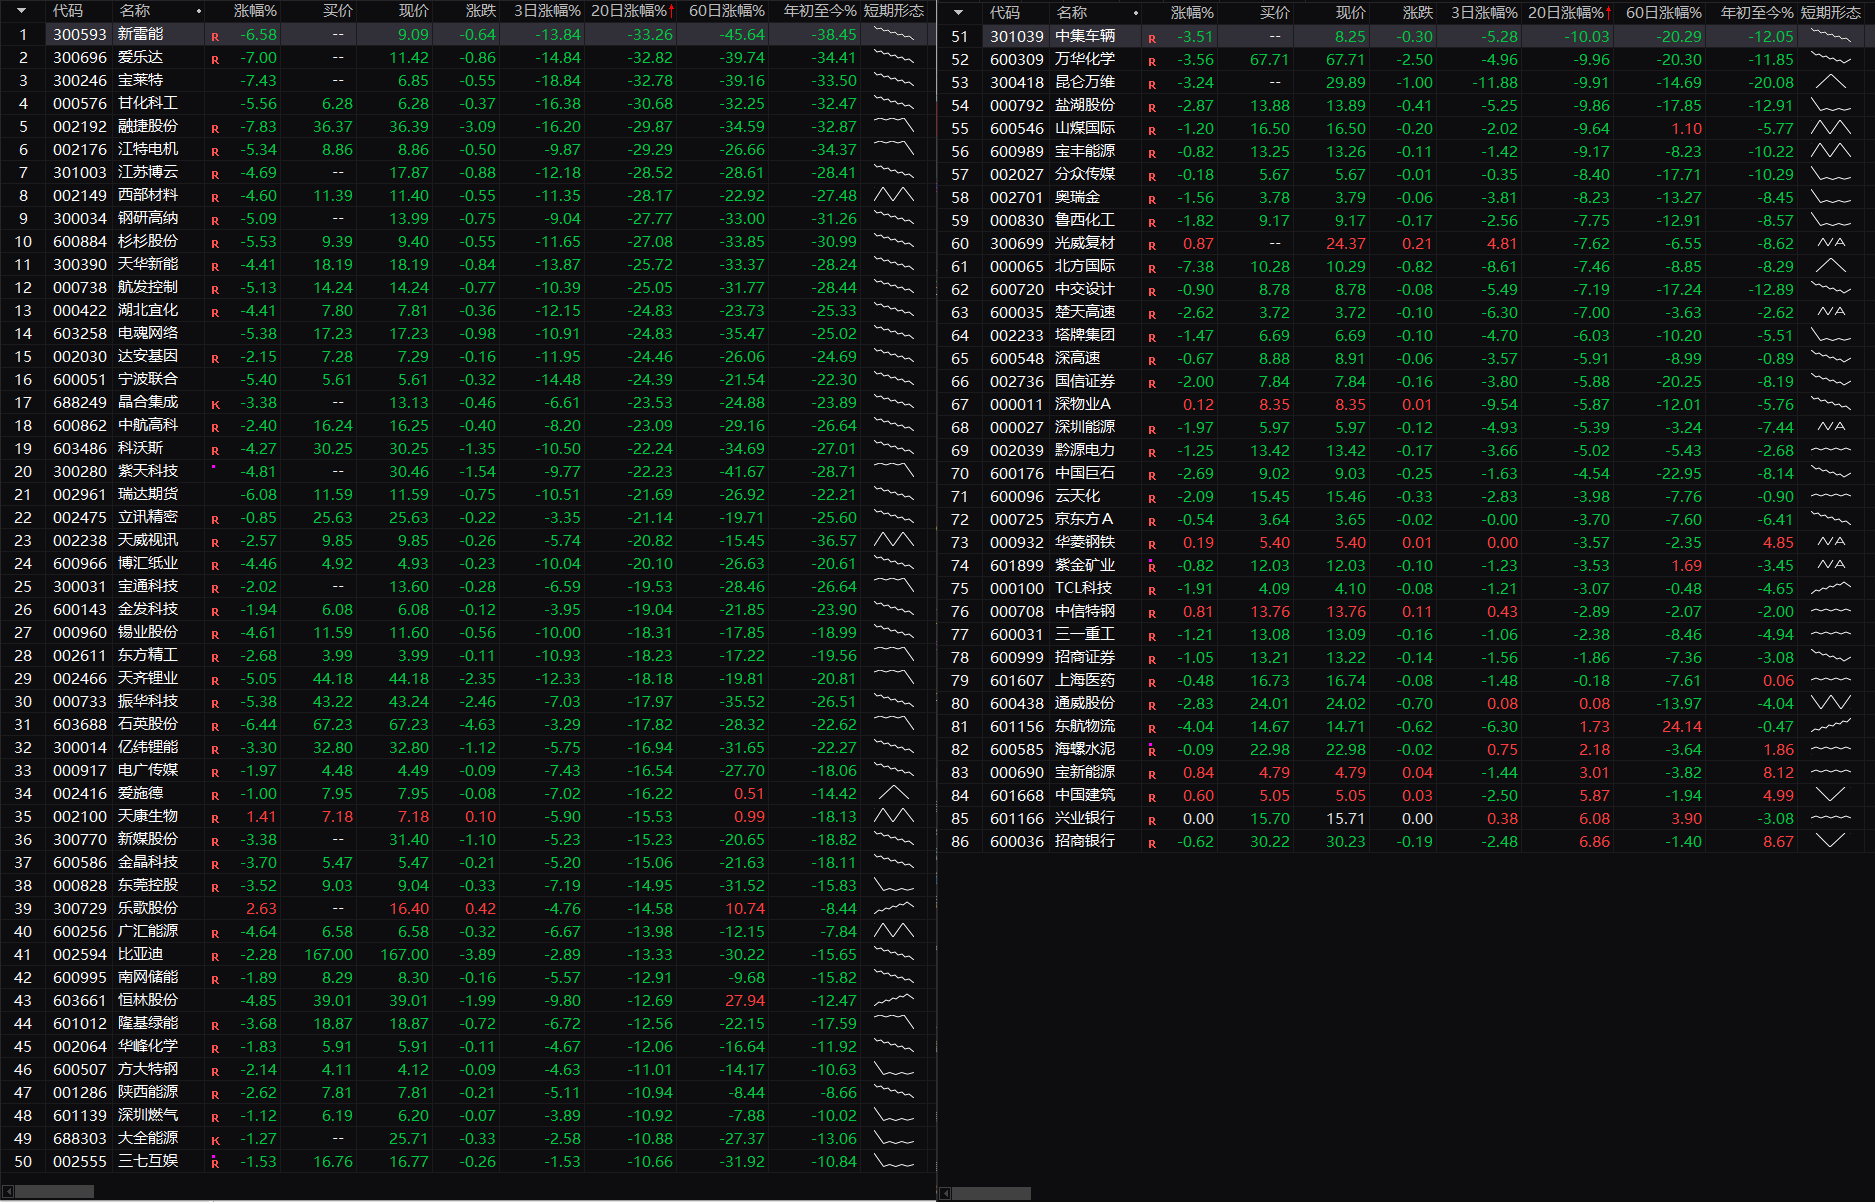Select stock code 000725
The height and width of the screenshot is (1202, 1875).
(1017, 519)
